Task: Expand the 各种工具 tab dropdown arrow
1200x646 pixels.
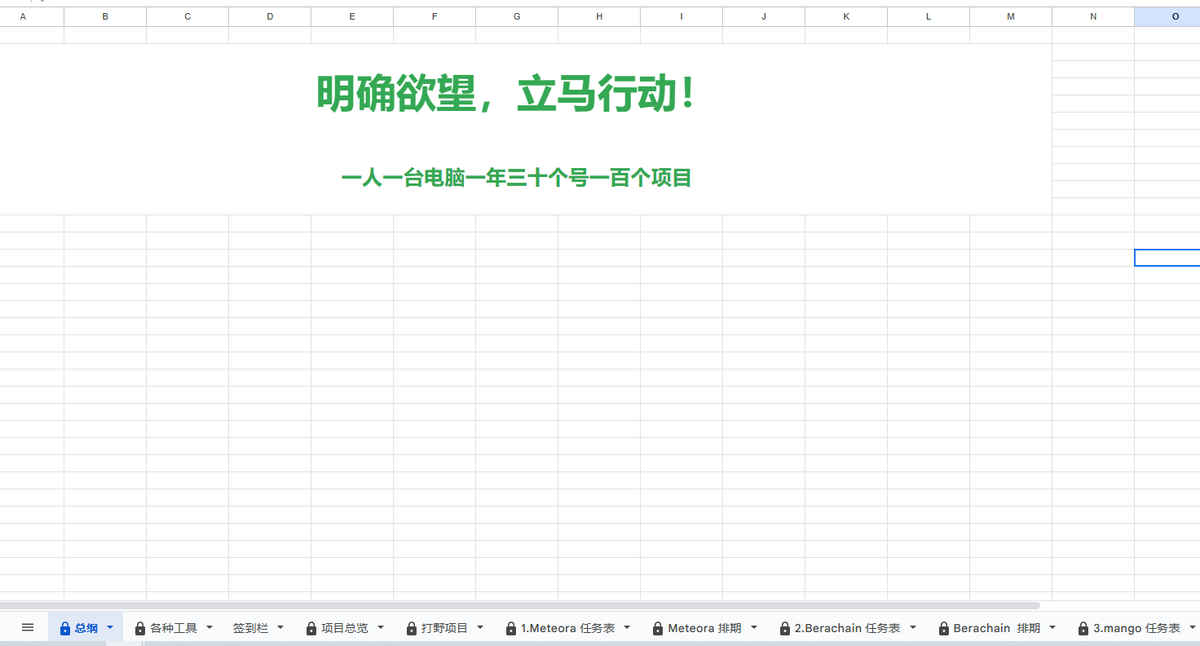Action: [x=209, y=628]
